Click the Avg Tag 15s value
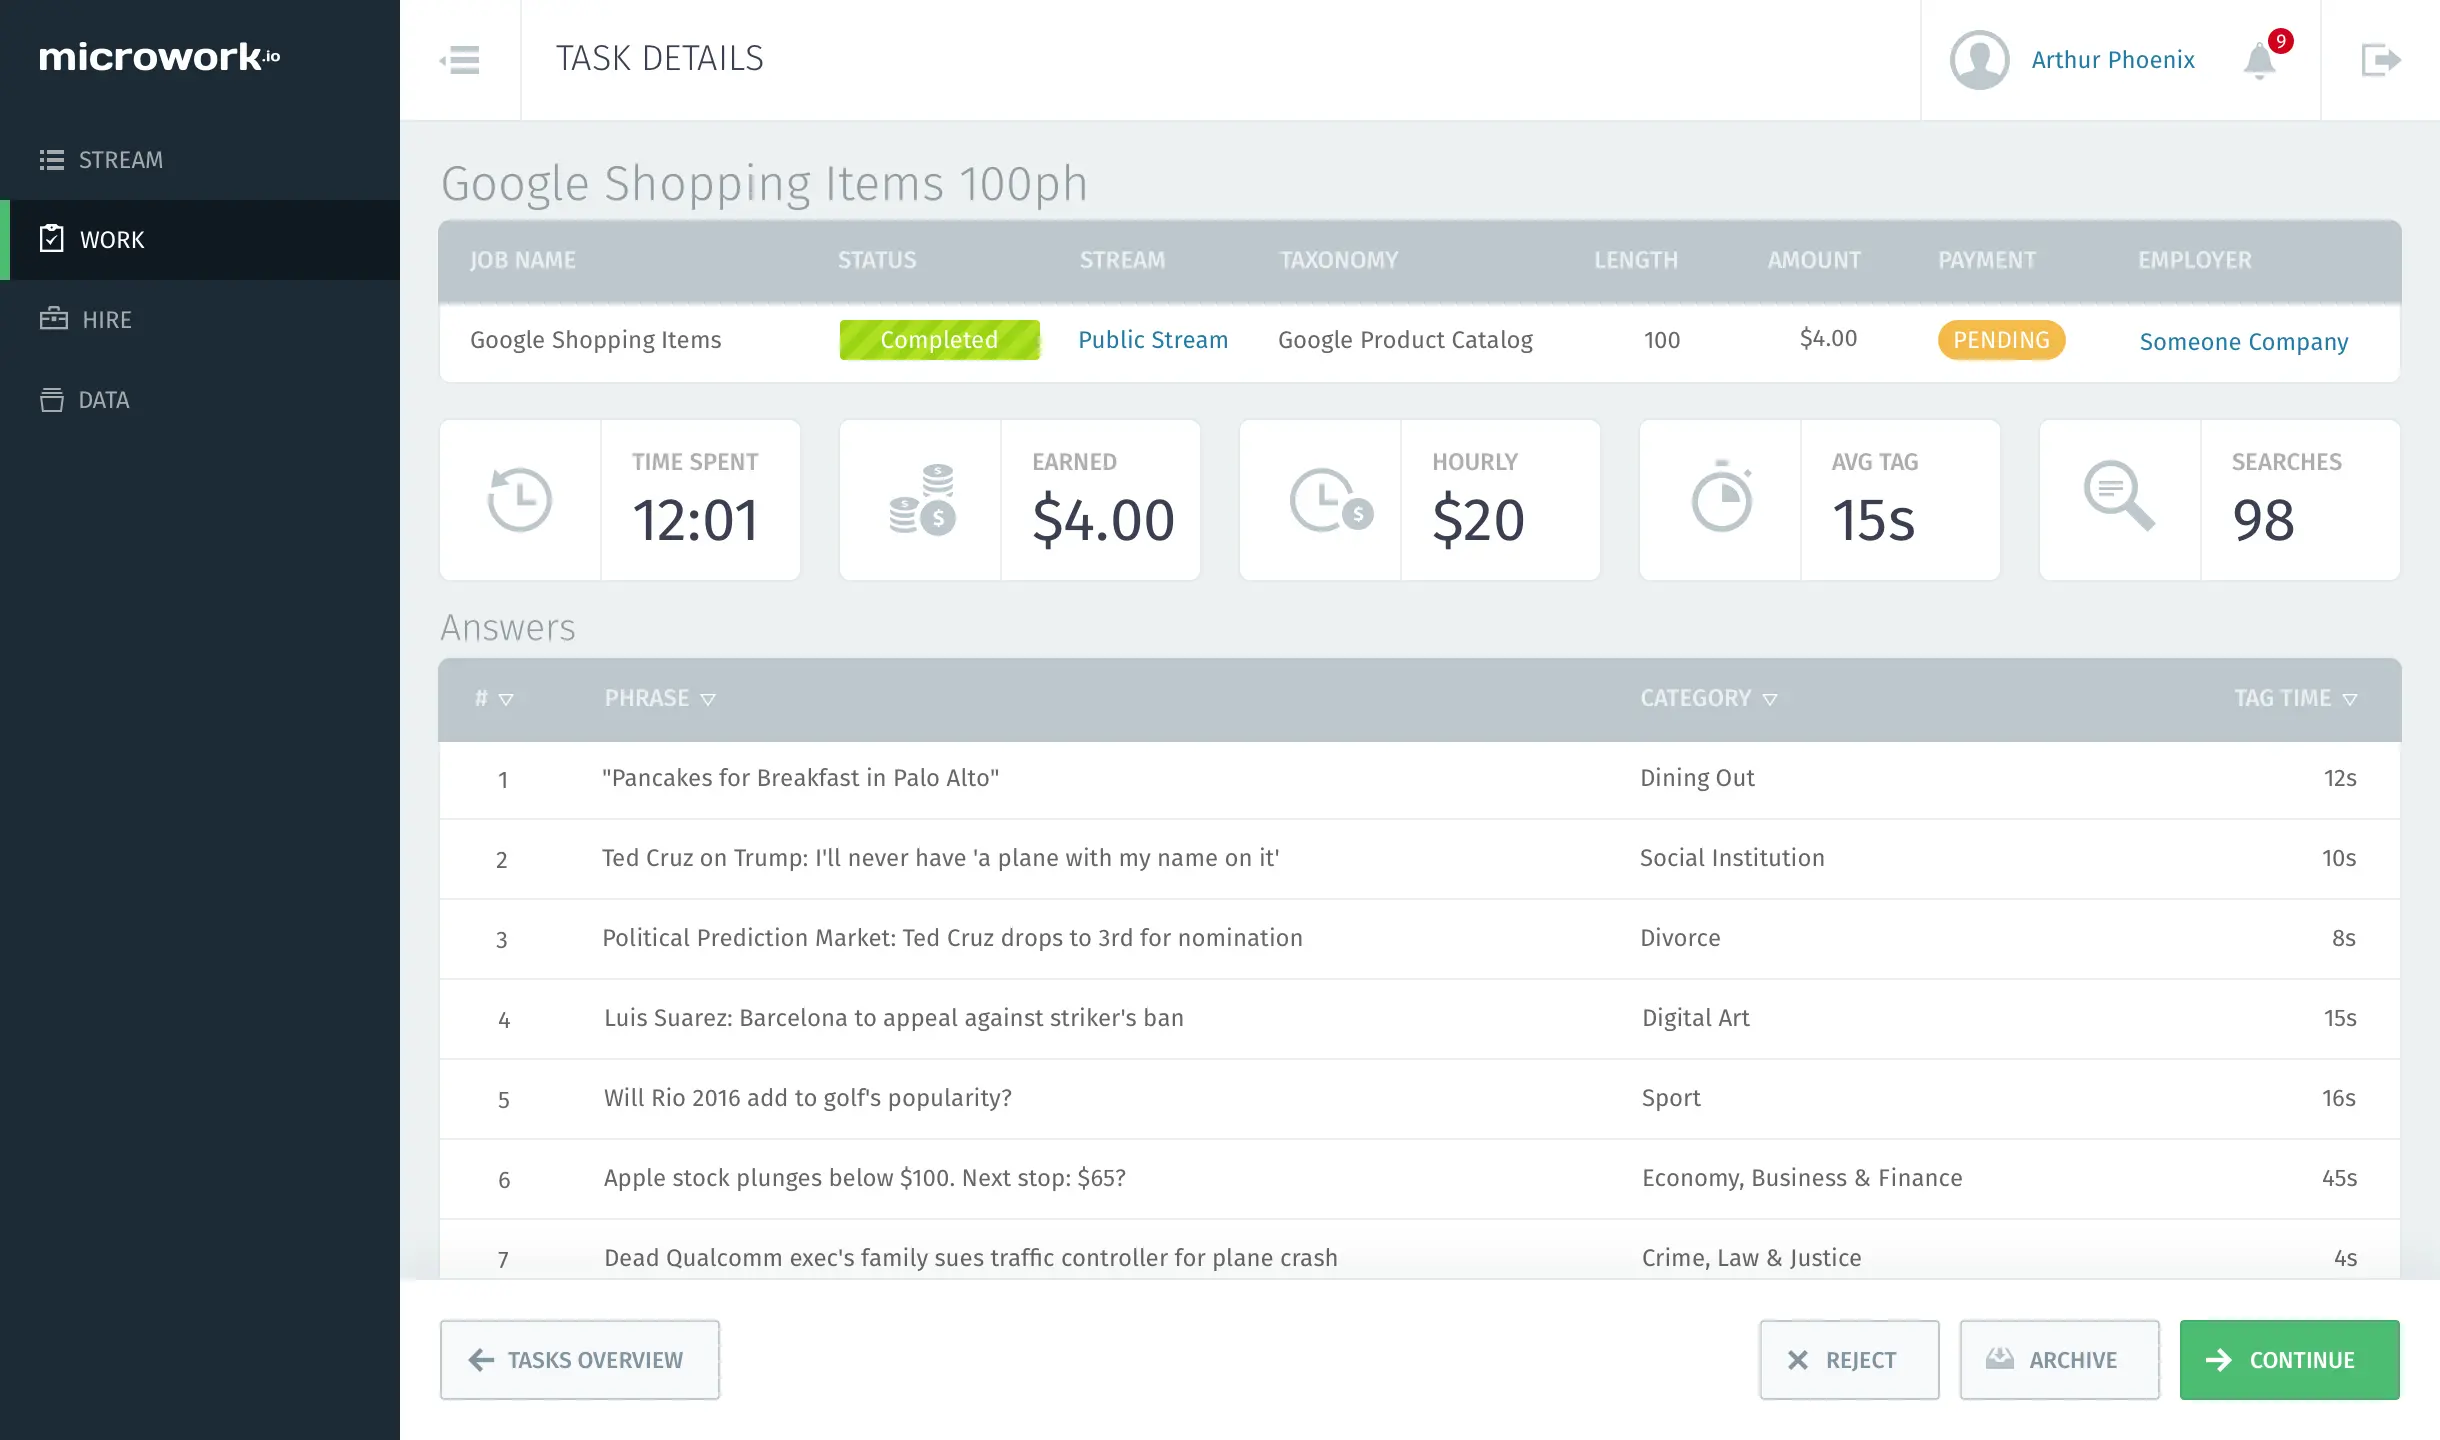 (x=1873, y=520)
